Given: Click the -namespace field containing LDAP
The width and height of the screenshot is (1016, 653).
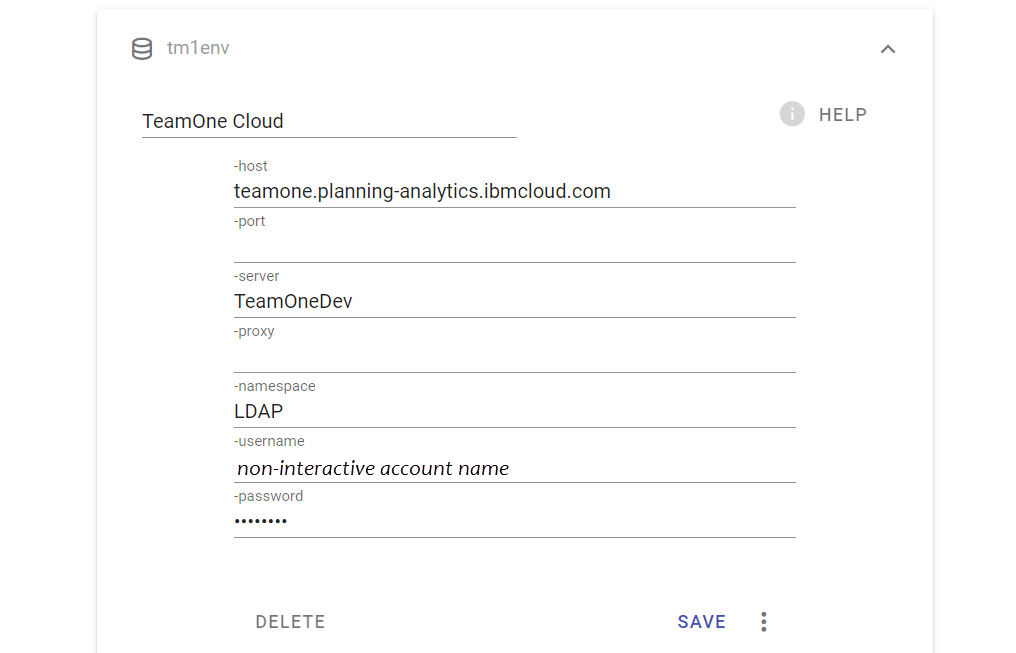Looking at the screenshot, I should click(x=514, y=412).
